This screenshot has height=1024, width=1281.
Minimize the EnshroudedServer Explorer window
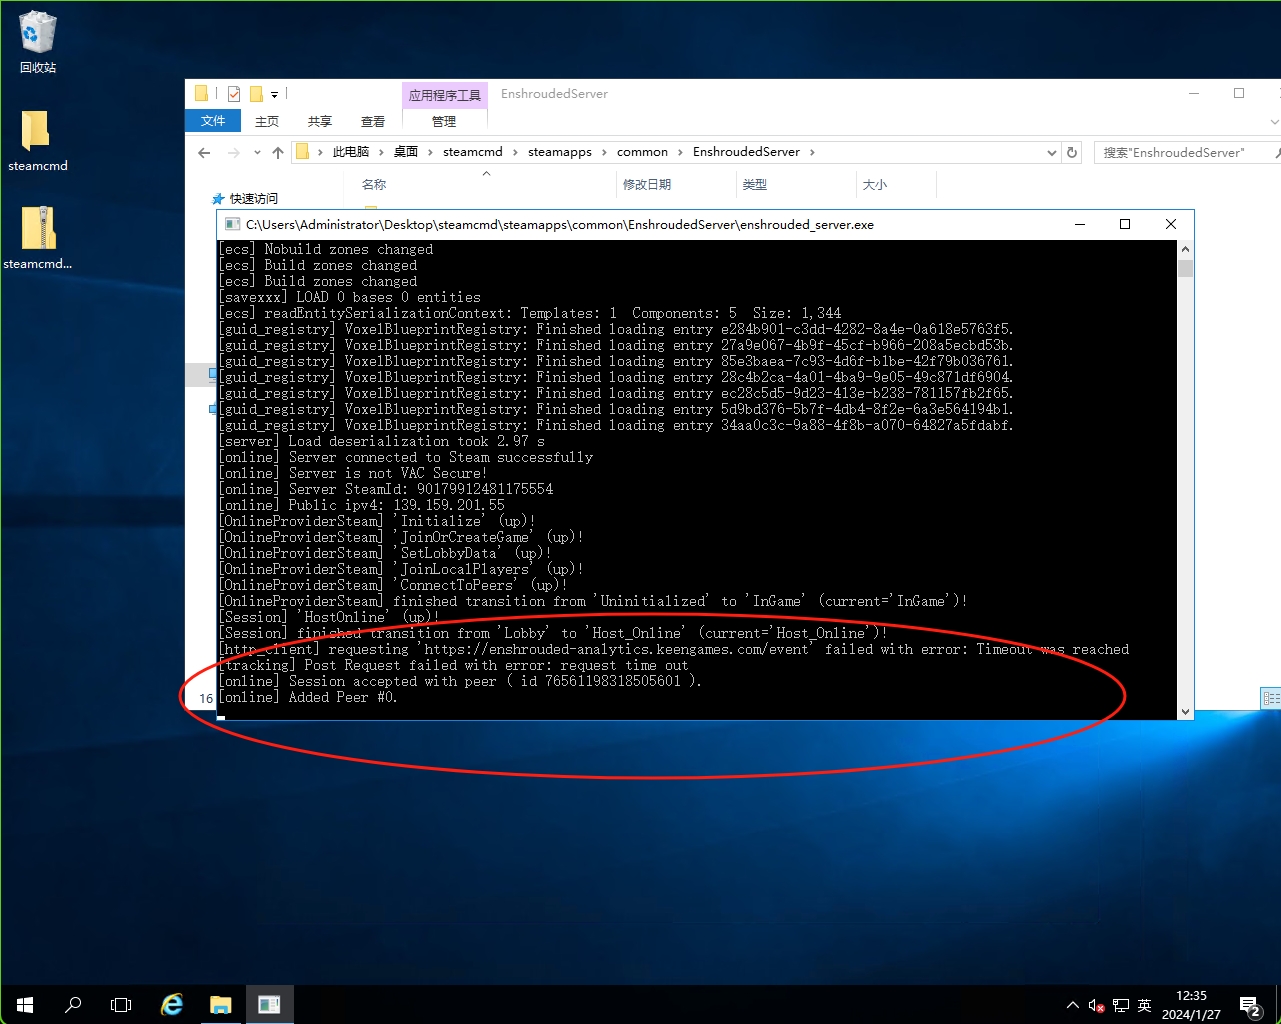(x=1194, y=94)
